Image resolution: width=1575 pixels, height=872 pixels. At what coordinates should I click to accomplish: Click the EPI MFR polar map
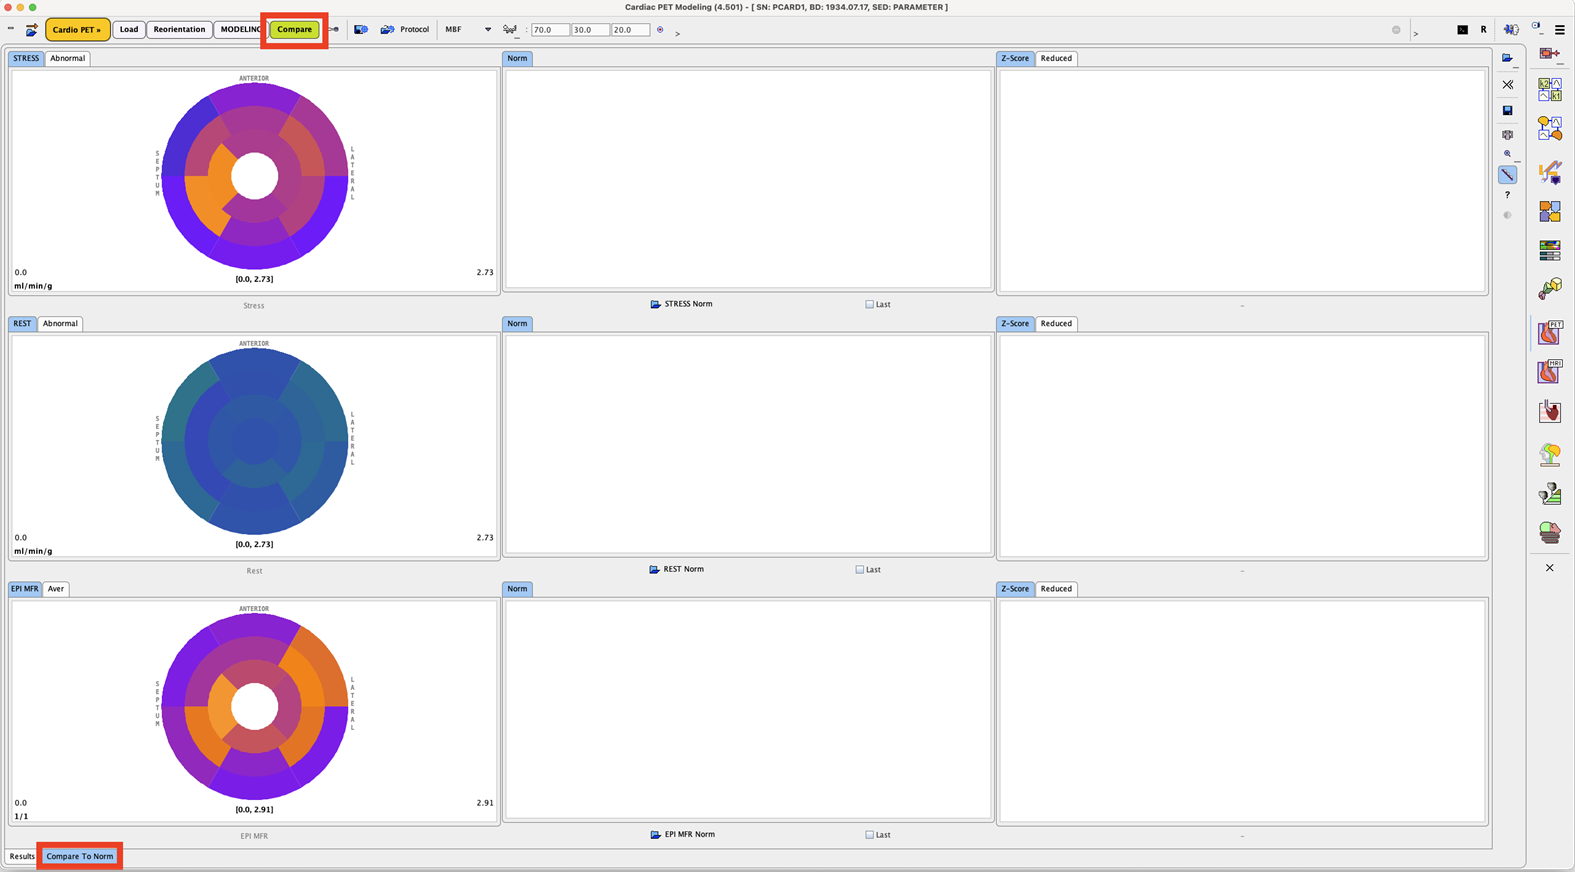[255, 706]
